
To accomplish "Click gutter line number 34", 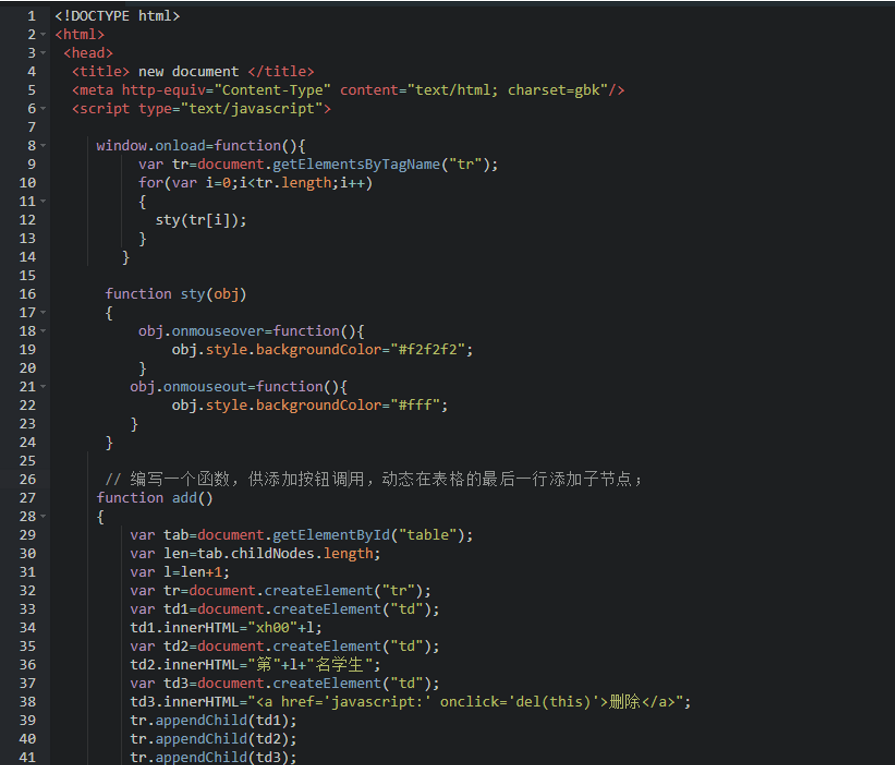I will pyautogui.click(x=27, y=628).
